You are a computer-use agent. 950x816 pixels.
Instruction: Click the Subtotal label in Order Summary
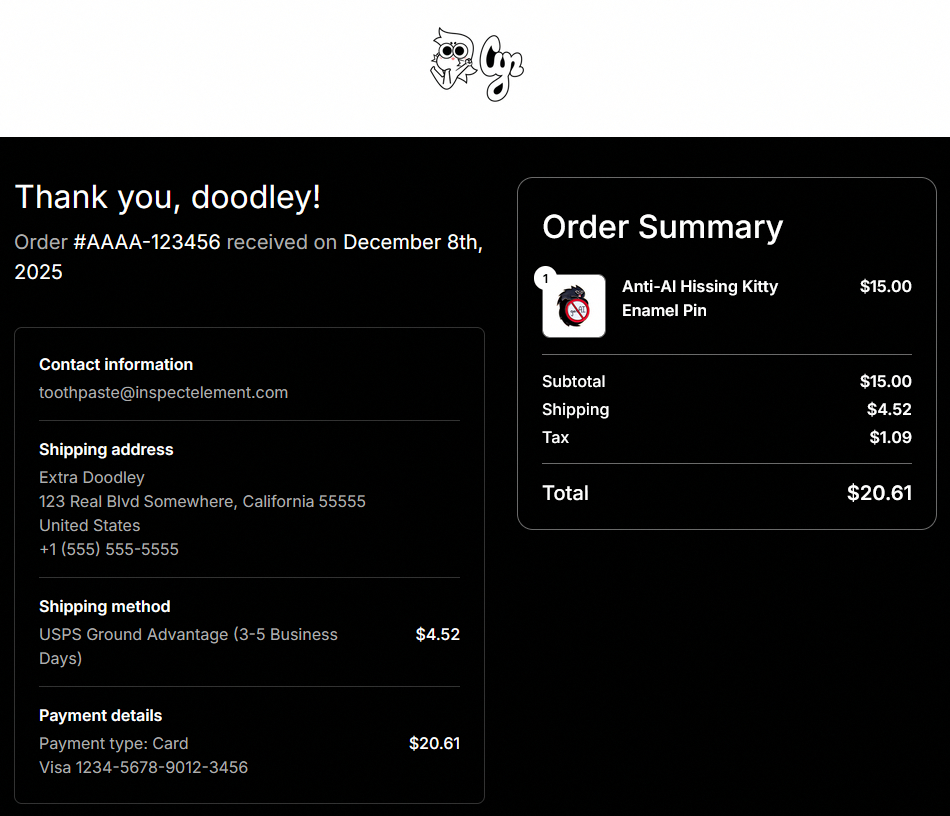pyautogui.click(x=573, y=381)
